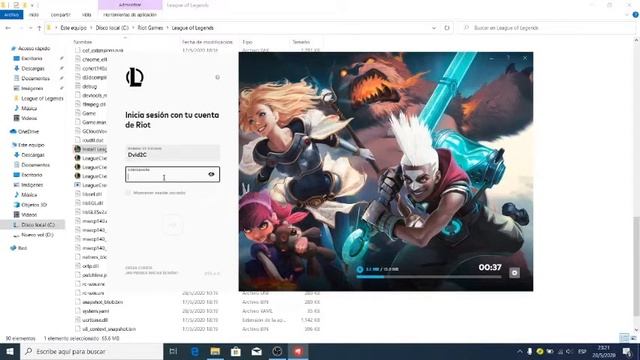Screen dimensions: 640x360
Task: Open the notification center icon
Action: click(x=627, y=351)
